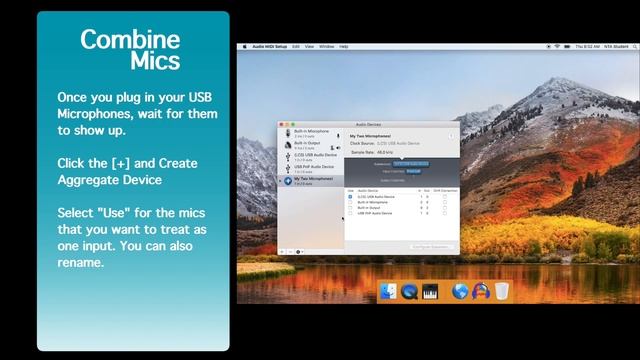Enable Drift Correction for Built-in Output
The width and height of the screenshot is (640, 360).
coord(445,208)
